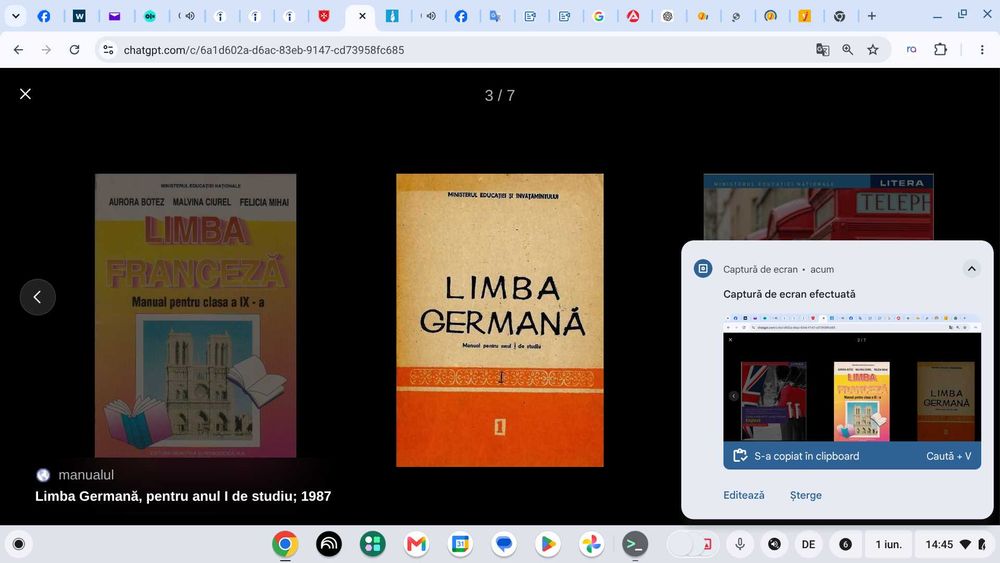The height and width of the screenshot is (563, 1000).
Task: Switch to the purple mail tab
Action: tap(114, 16)
